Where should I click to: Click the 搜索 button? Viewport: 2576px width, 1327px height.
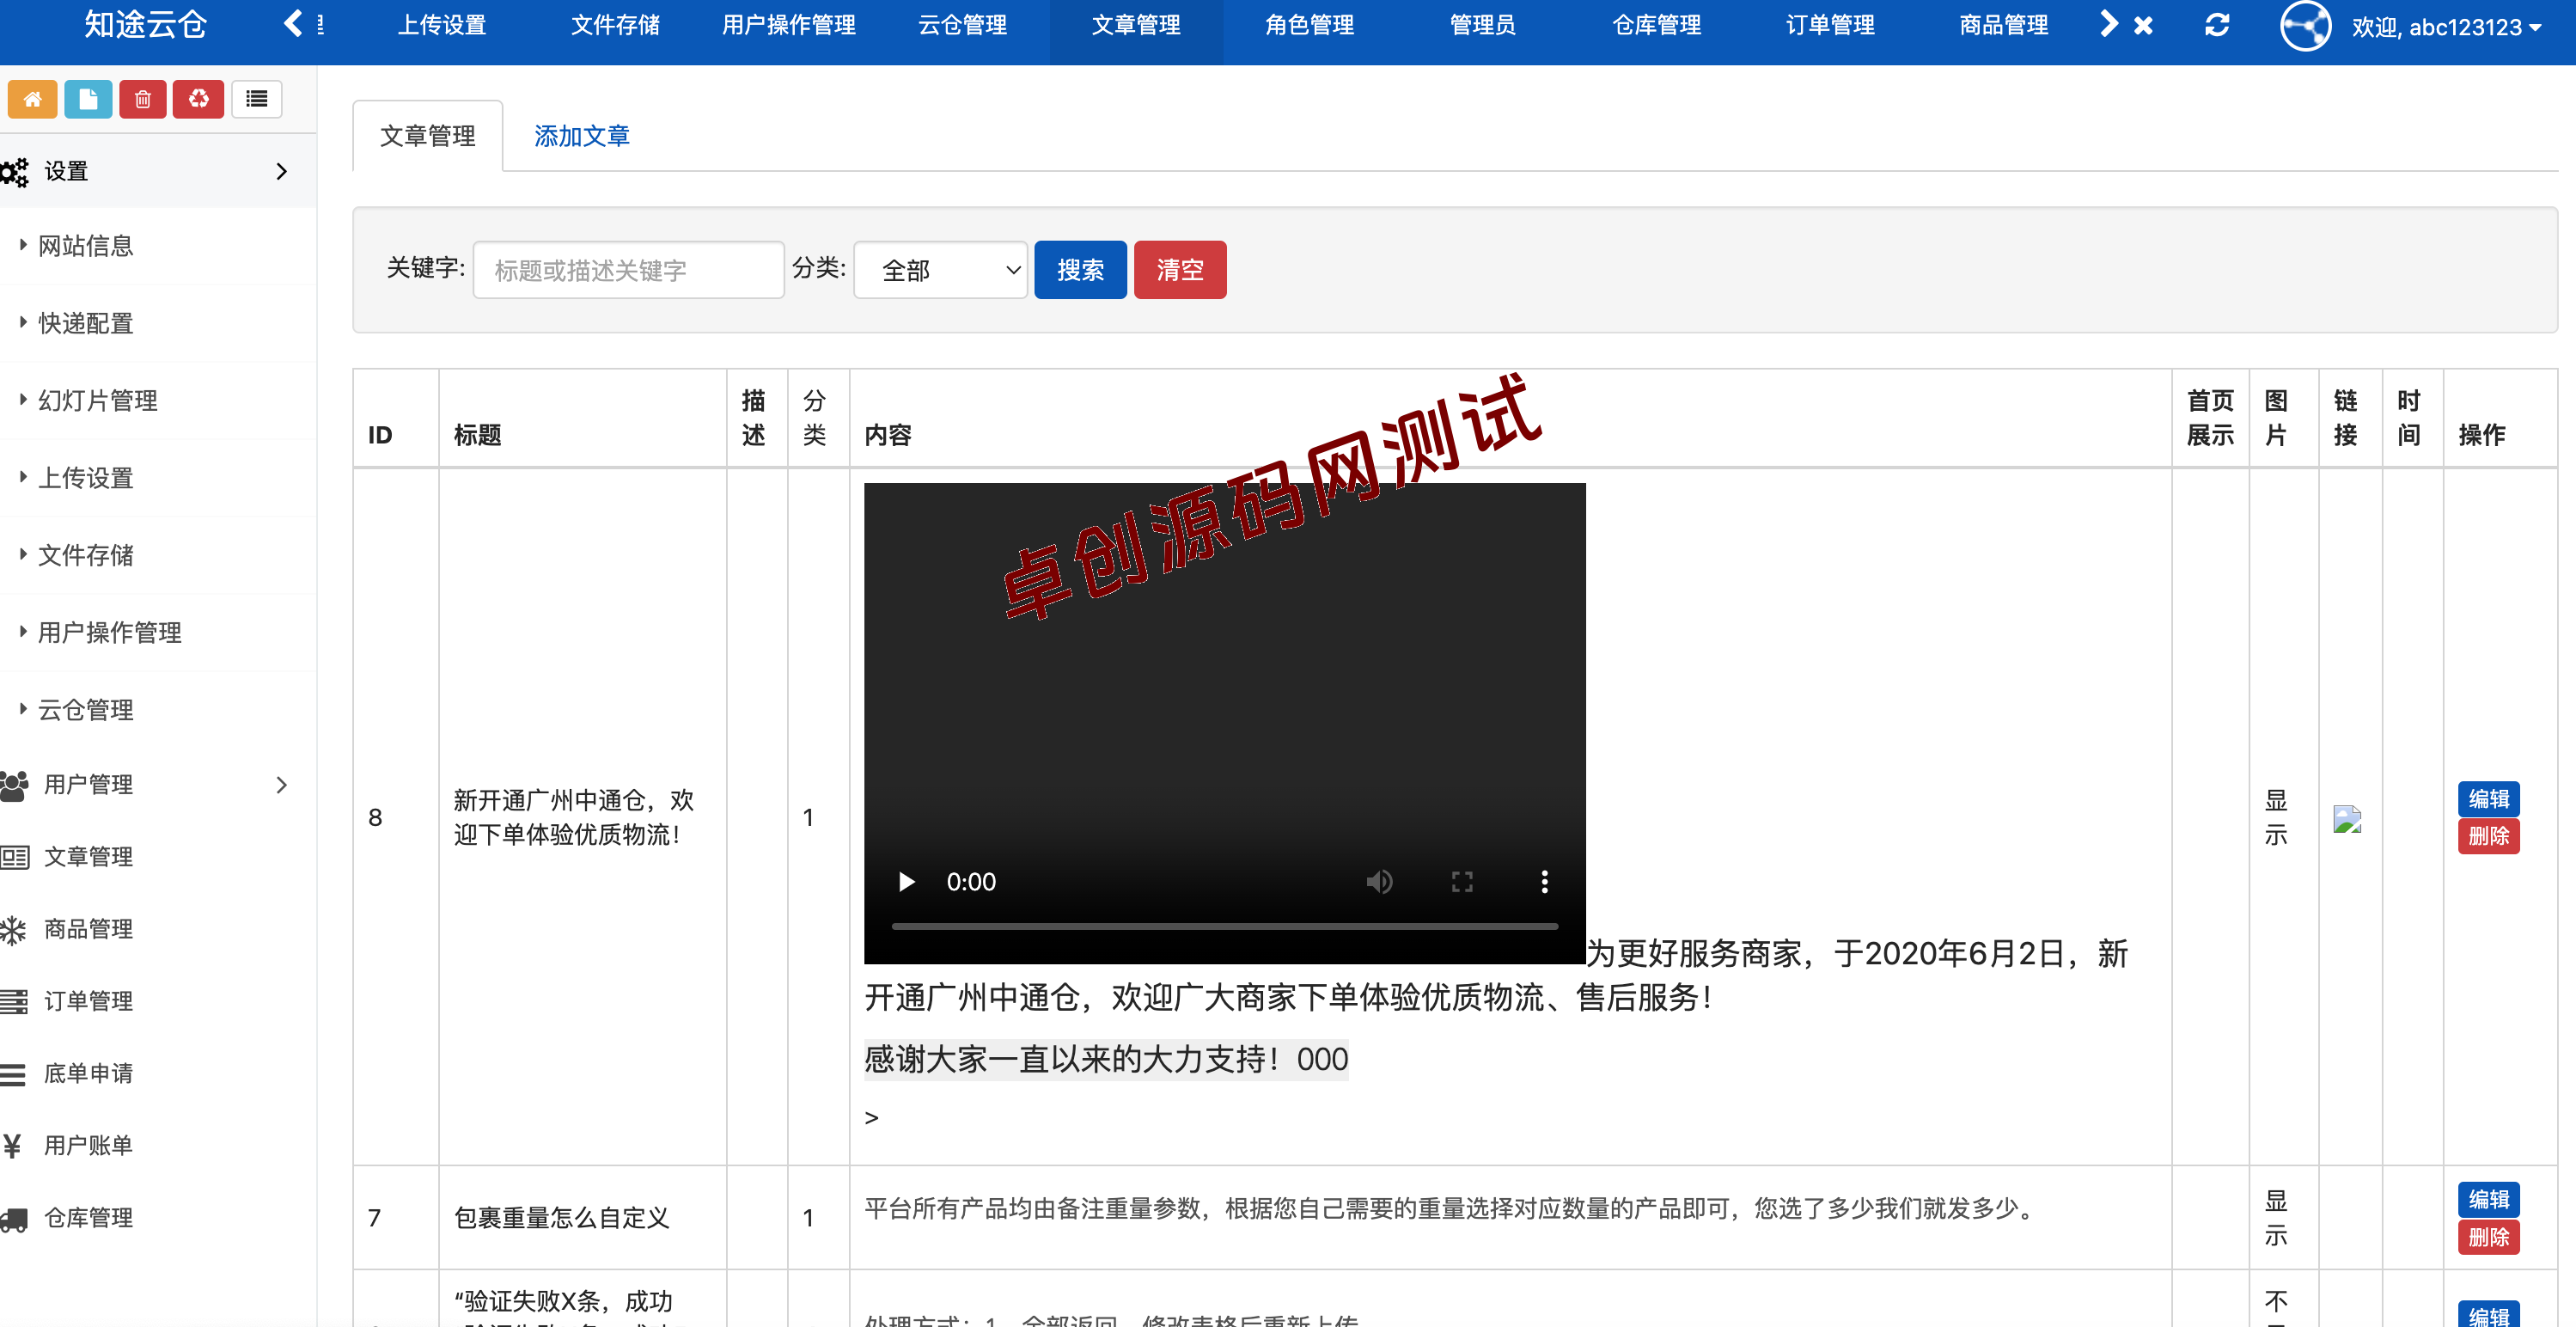[1080, 270]
